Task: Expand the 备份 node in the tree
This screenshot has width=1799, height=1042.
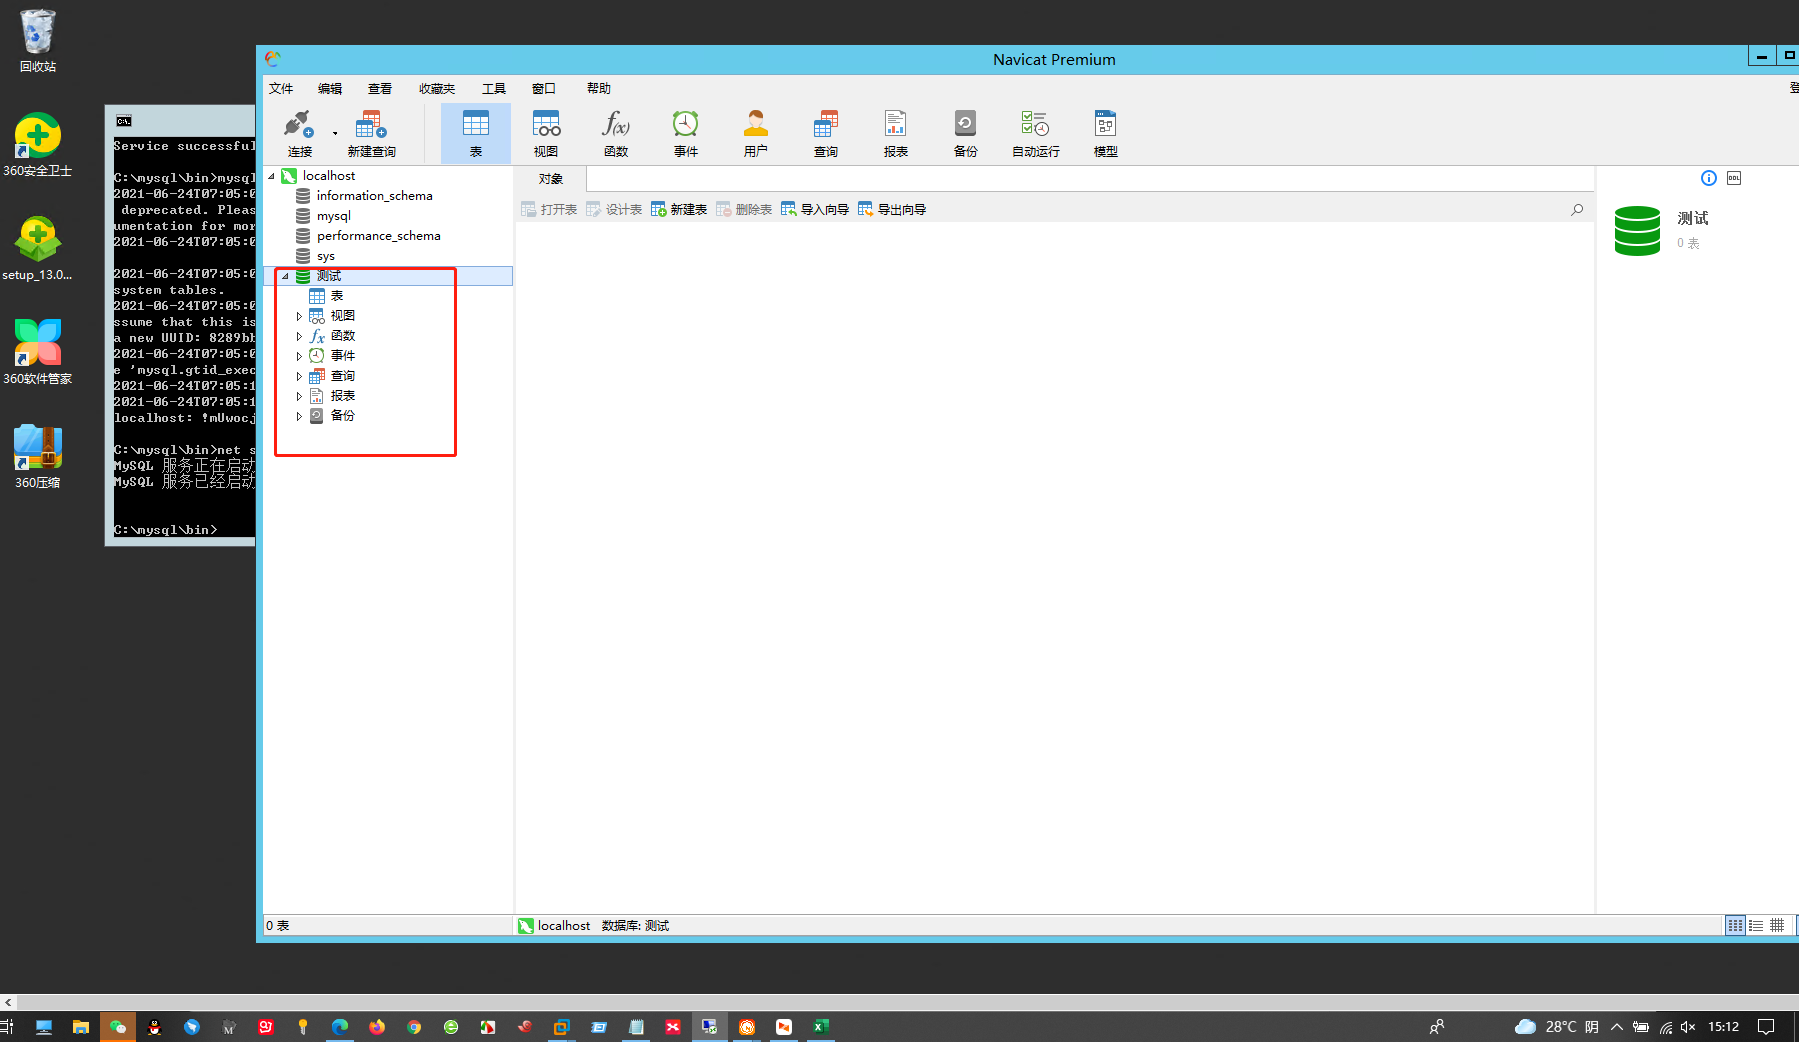Action: [299, 416]
